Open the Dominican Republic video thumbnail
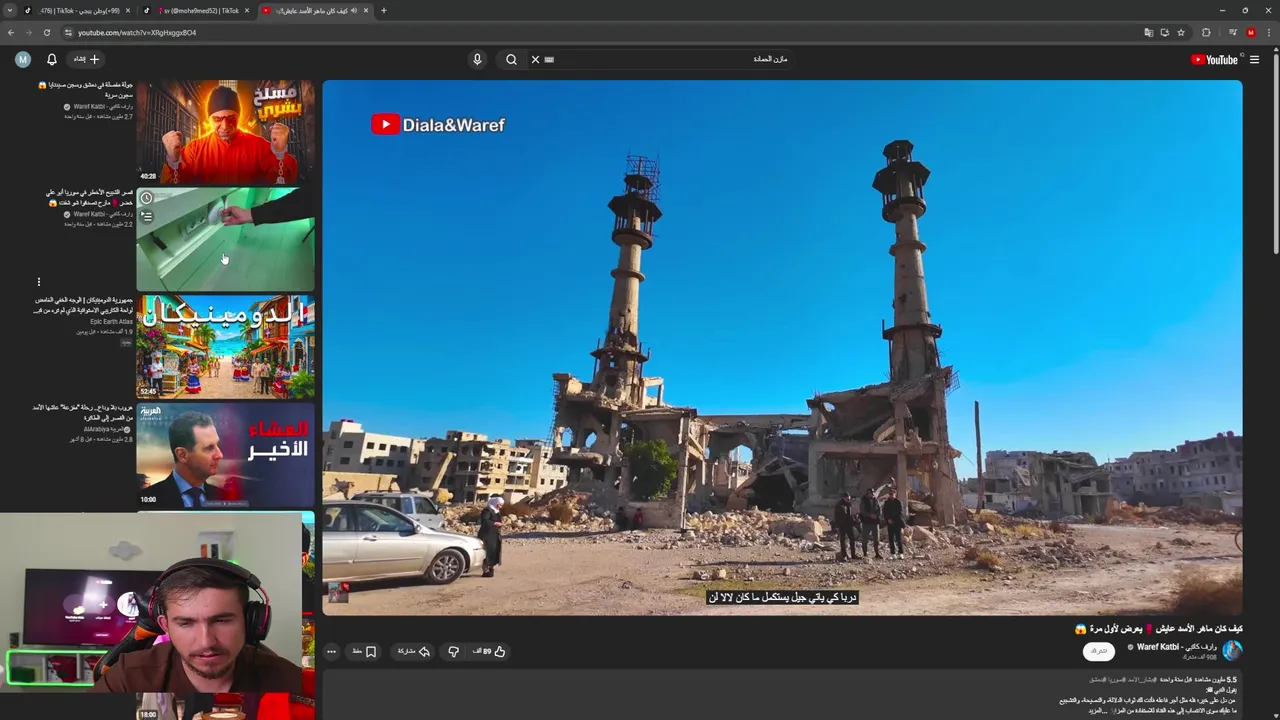This screenshot has height=720, width=1280. point(225,346)
